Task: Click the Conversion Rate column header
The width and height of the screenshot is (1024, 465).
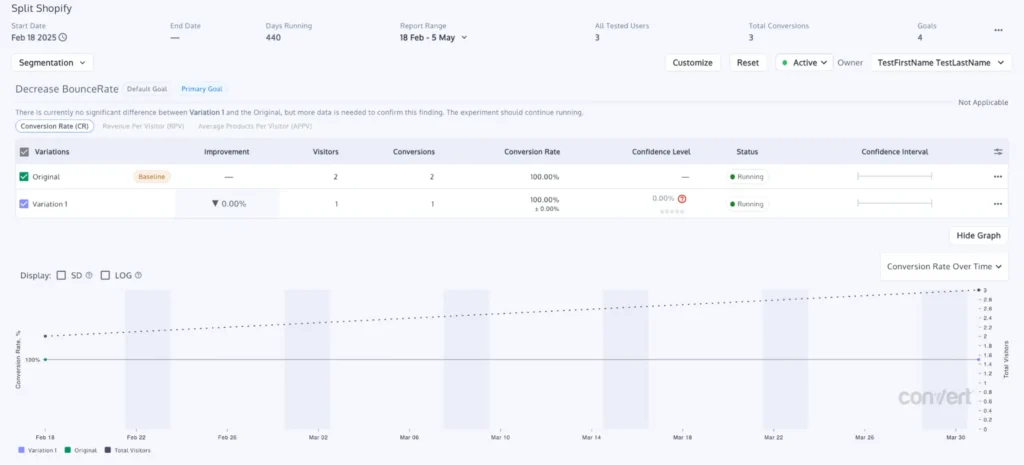Action: (x=532, y=152)
